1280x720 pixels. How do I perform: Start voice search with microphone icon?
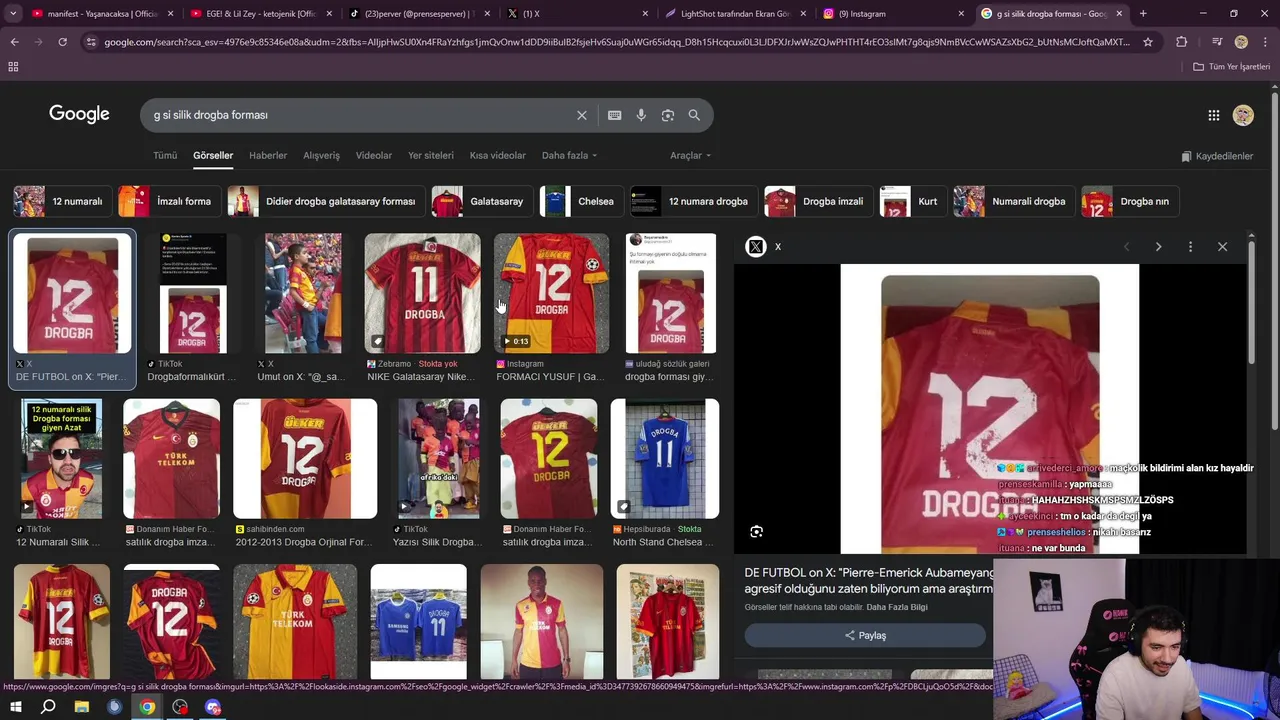click(x=641, y=115)
